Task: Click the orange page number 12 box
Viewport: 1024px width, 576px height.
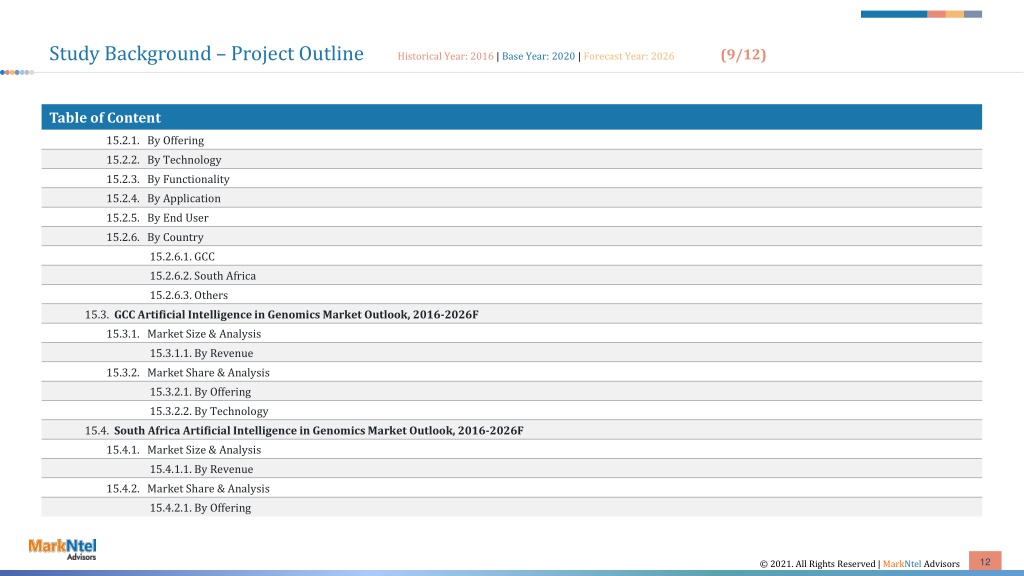Action: 985,561
